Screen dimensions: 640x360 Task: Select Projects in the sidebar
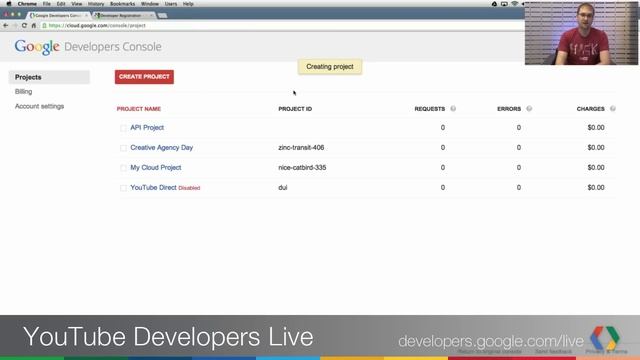(49, 77)
